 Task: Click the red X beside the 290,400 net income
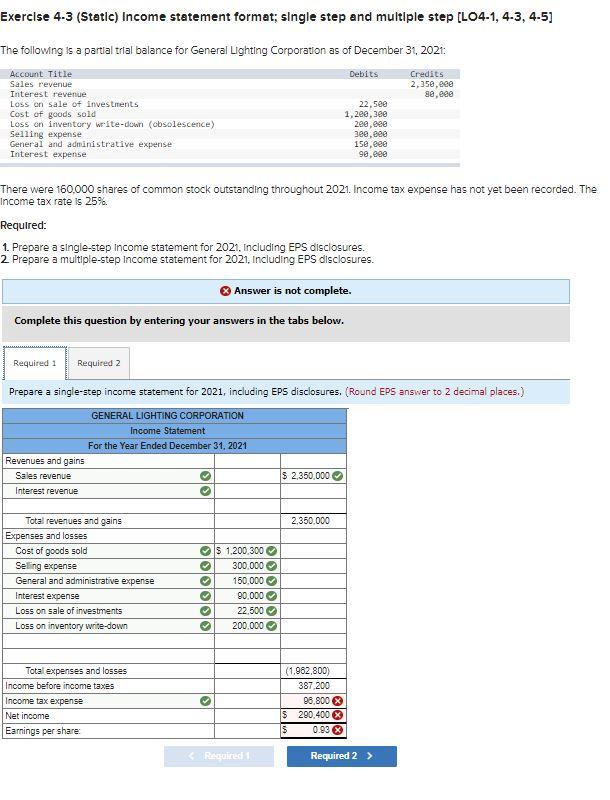tap(337, 716)
